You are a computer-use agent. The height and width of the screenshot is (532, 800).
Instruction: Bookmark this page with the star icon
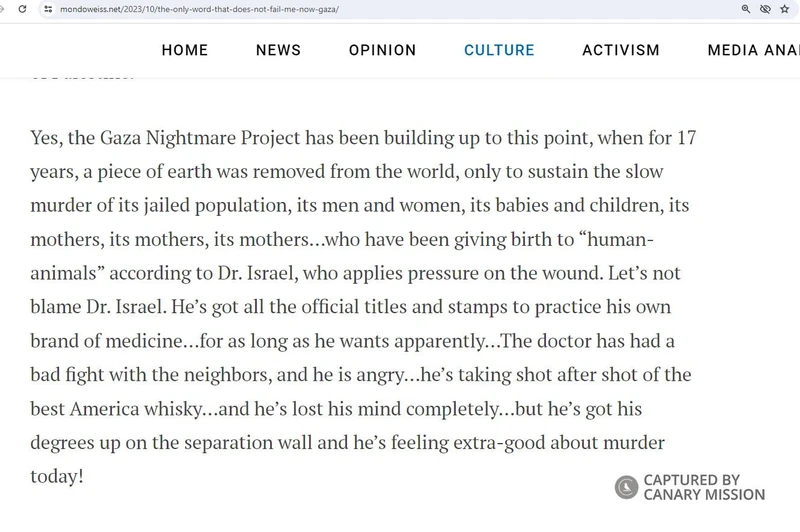click(x=784, y=8)
